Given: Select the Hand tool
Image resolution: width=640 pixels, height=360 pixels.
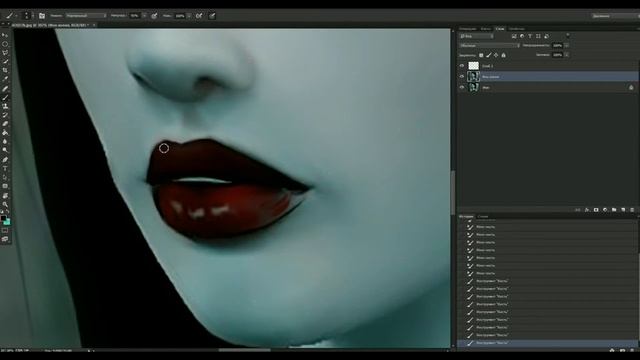Looking at the screenshot, I should pyautogui.click(x=5, y=196).
